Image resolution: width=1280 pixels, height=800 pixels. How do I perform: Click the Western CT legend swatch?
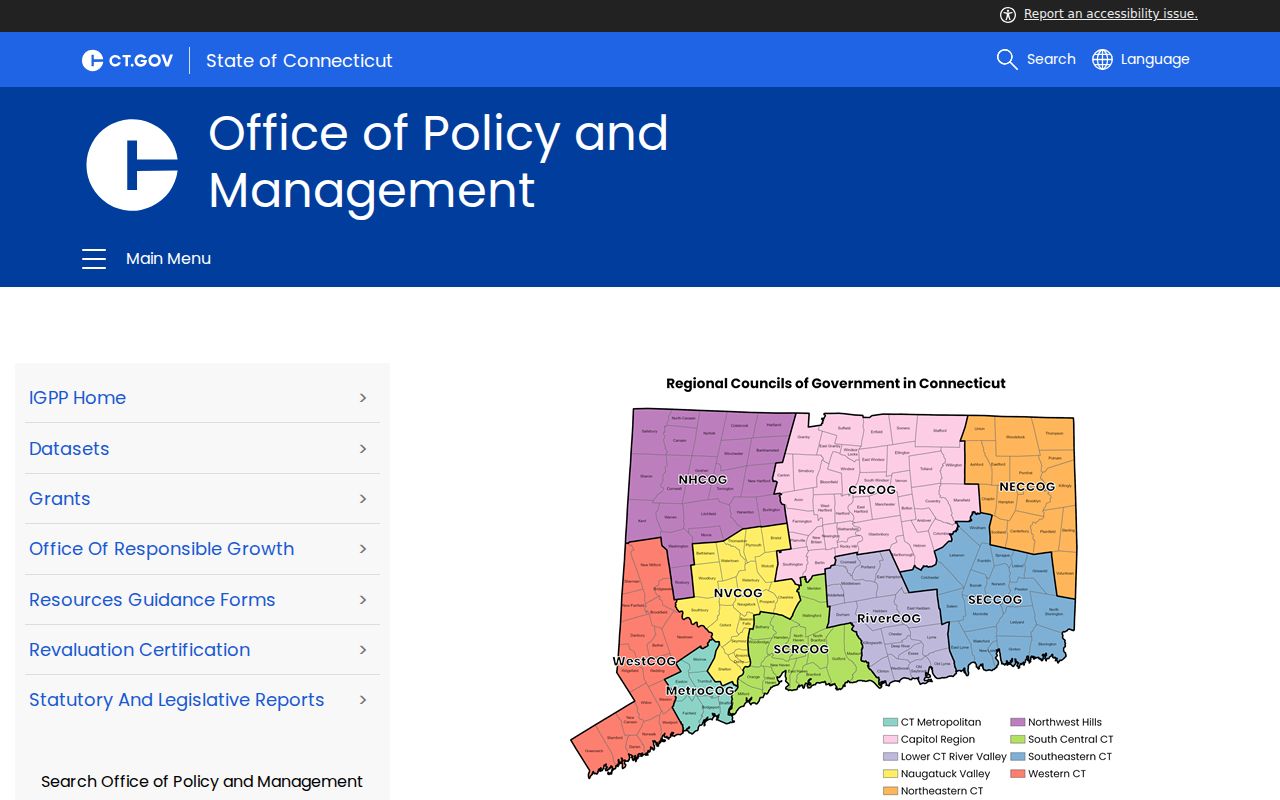[1018, 774]
